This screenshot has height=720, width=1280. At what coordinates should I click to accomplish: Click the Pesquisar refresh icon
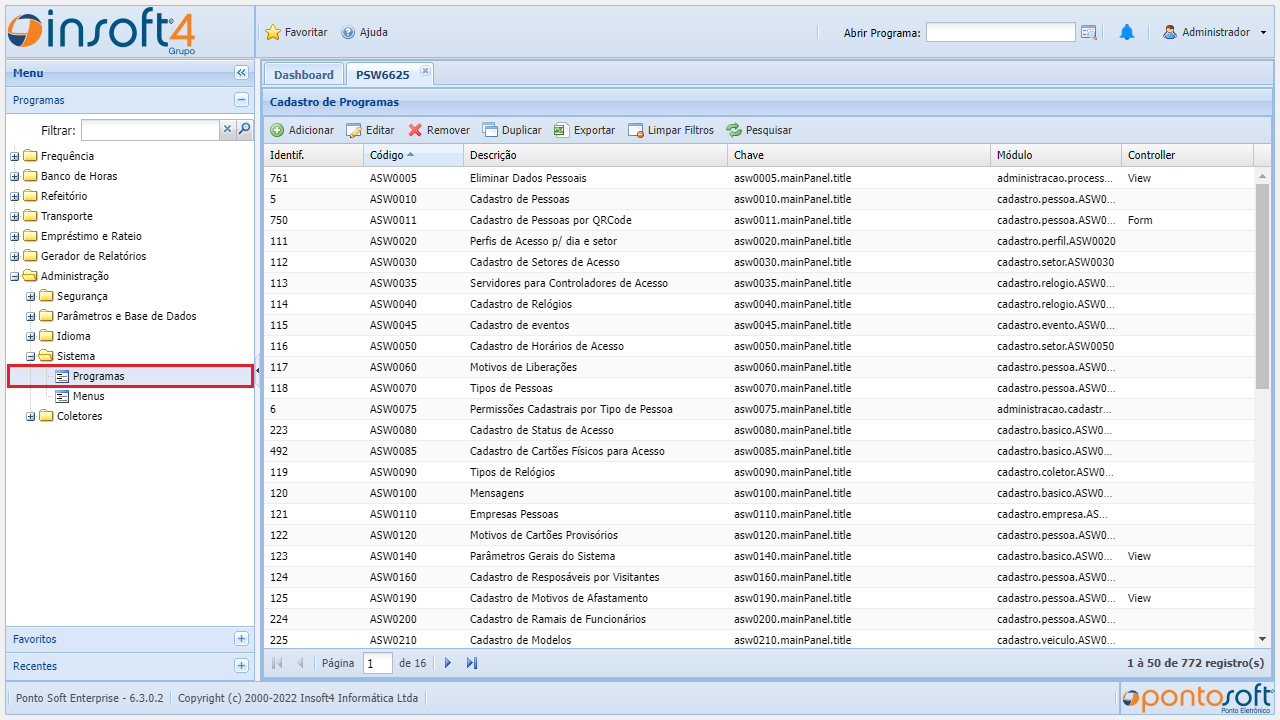pyautogui.click(x=734, y=130)
